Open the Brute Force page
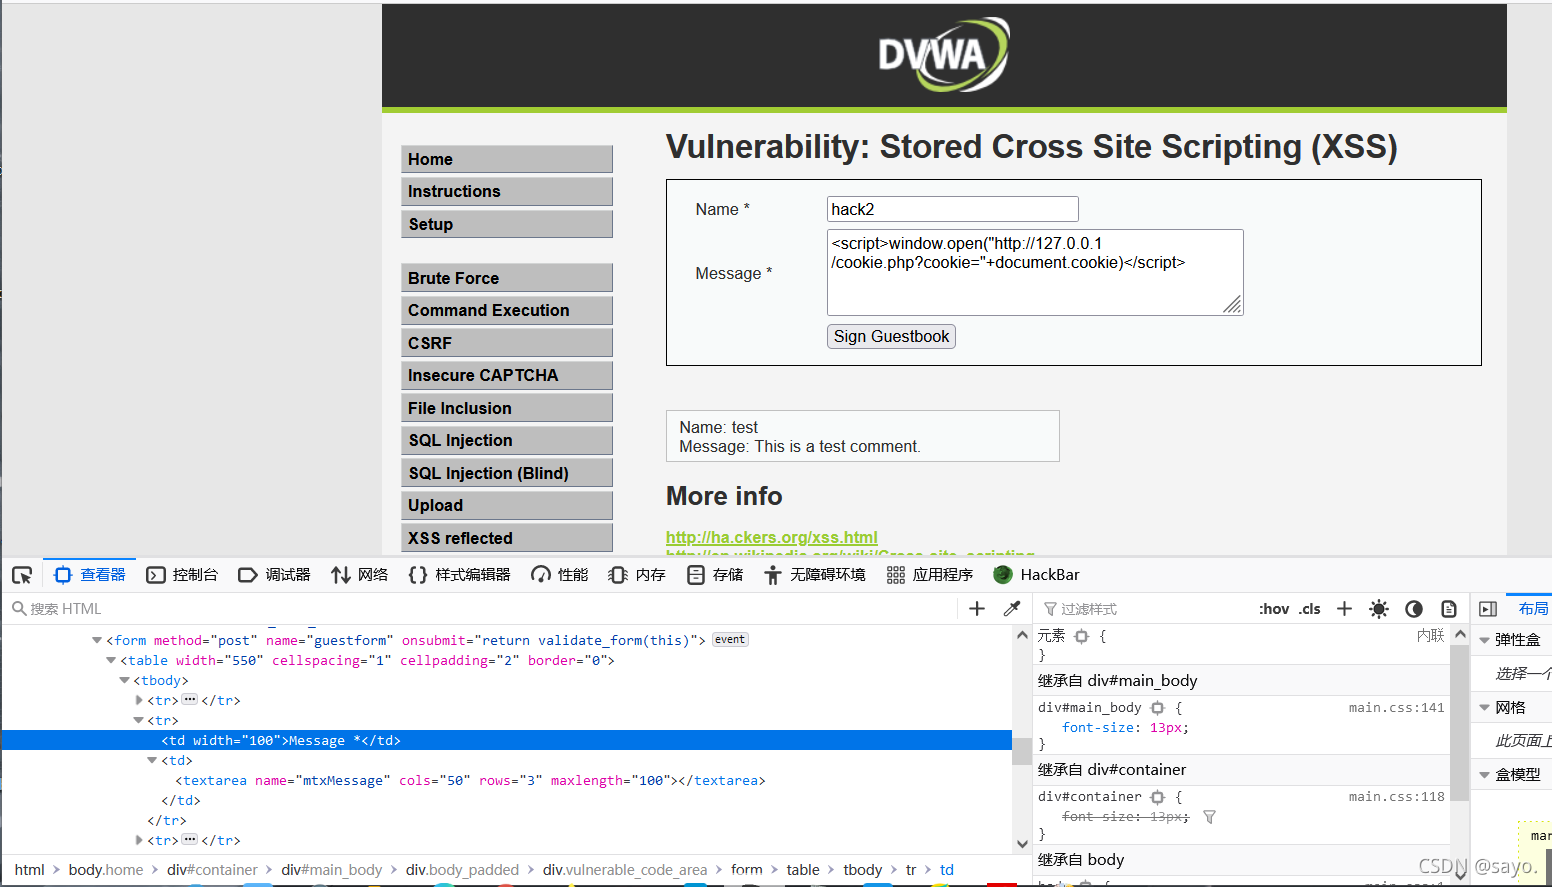The height and width of the screenshot is (887, 1552). pos(507,278)
